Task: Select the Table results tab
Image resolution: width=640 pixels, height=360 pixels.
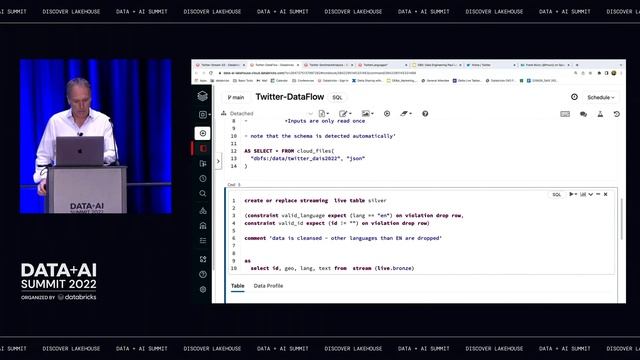Action: point(238,286)
